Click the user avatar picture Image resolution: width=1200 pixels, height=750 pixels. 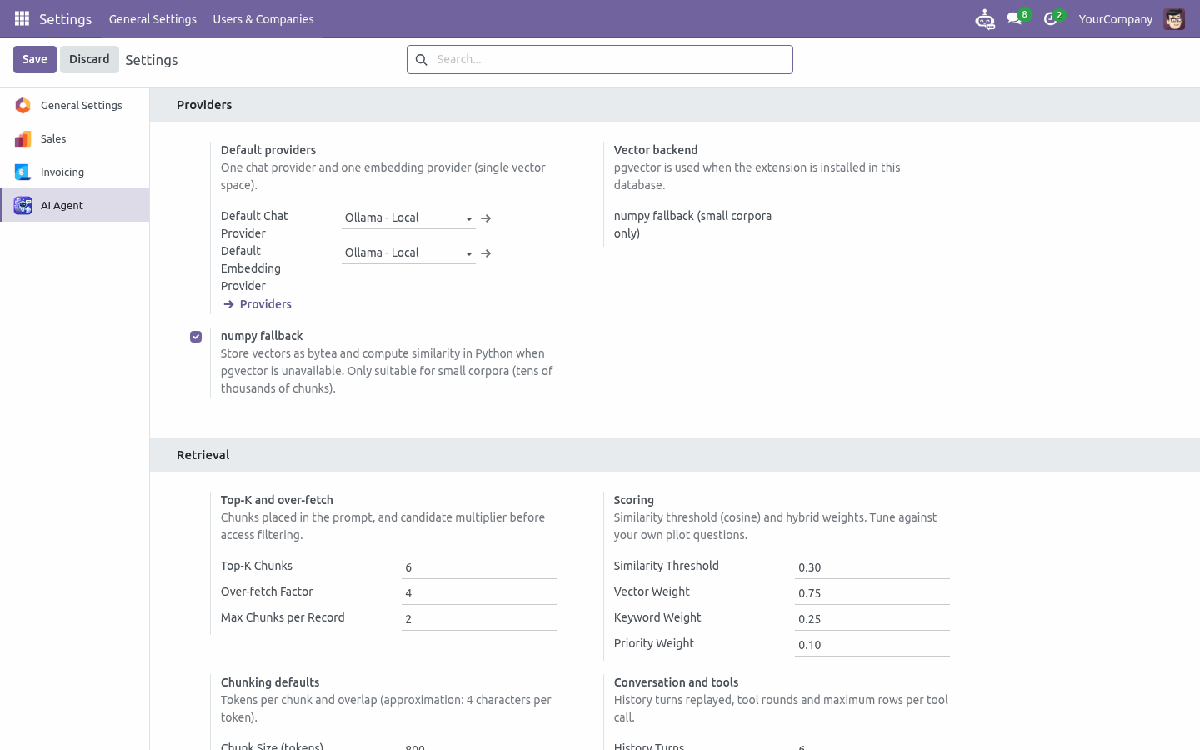click(x=1173, y=19)
